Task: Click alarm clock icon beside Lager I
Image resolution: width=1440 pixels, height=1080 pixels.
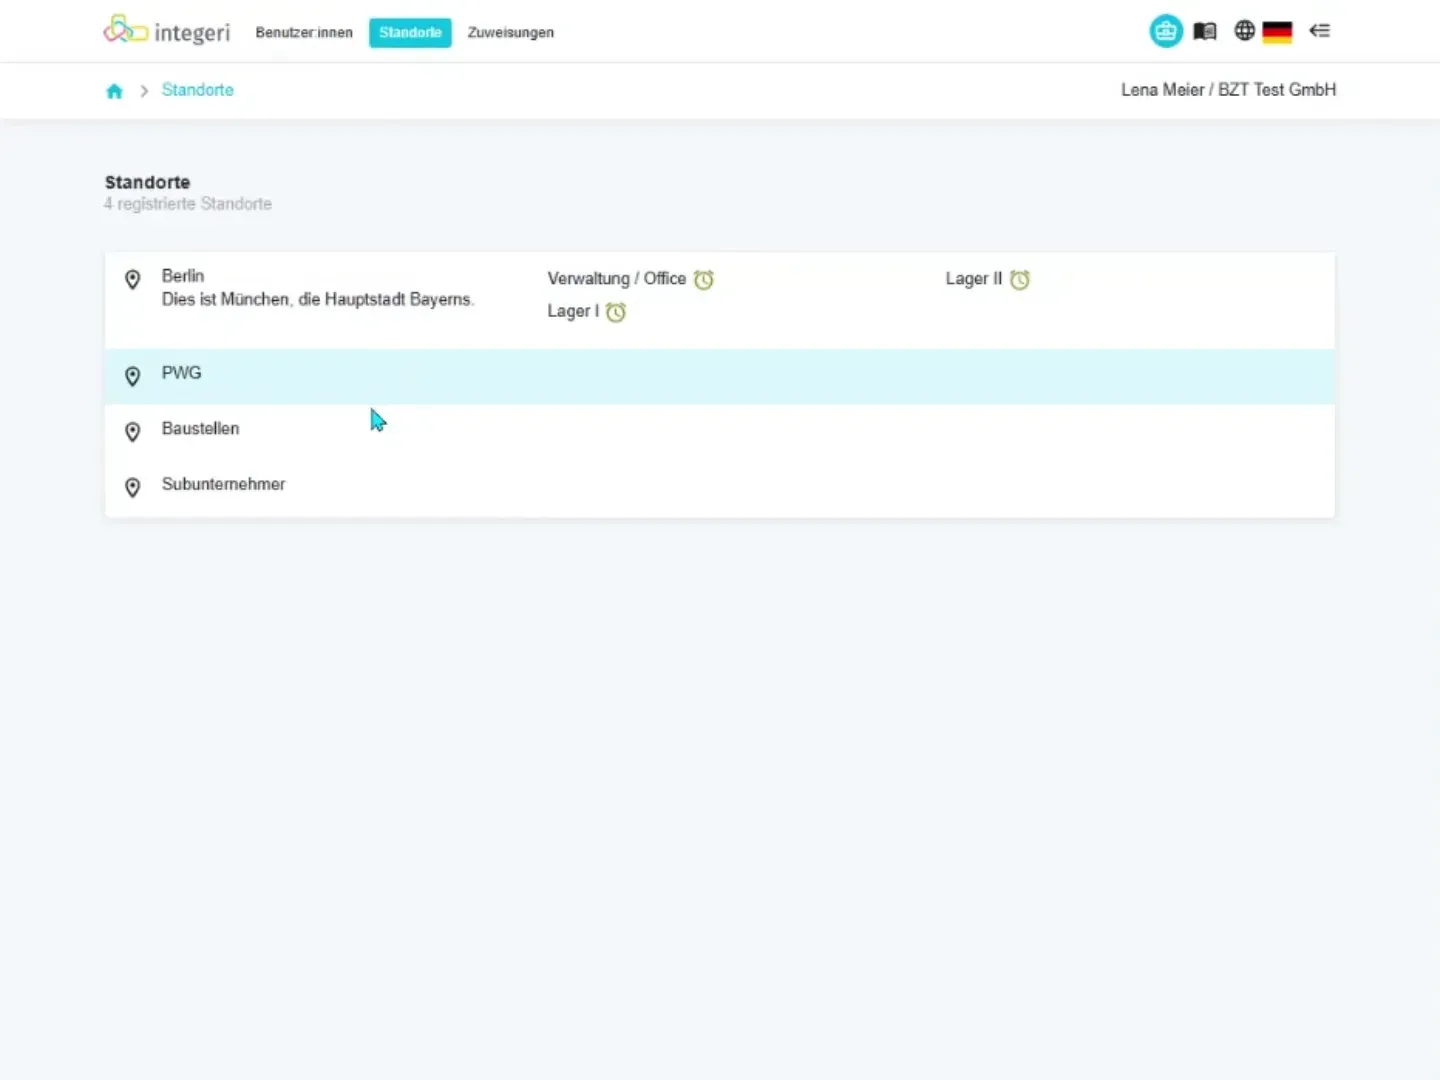Action: pos(616,312)
